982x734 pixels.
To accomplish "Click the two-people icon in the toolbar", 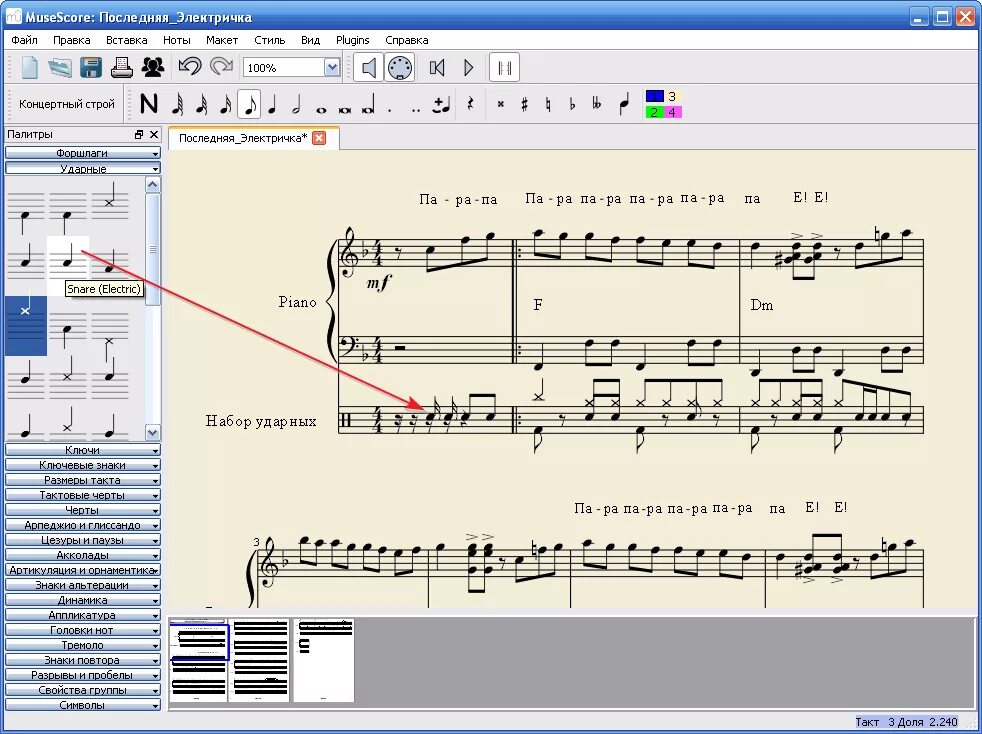I will [152, 67].
